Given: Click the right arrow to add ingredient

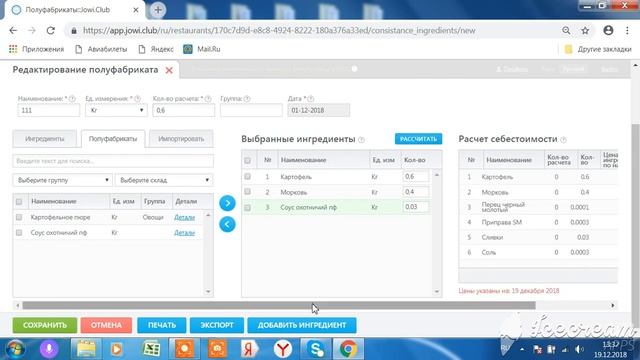Looking at the screenshot, I should coord(227,203).
